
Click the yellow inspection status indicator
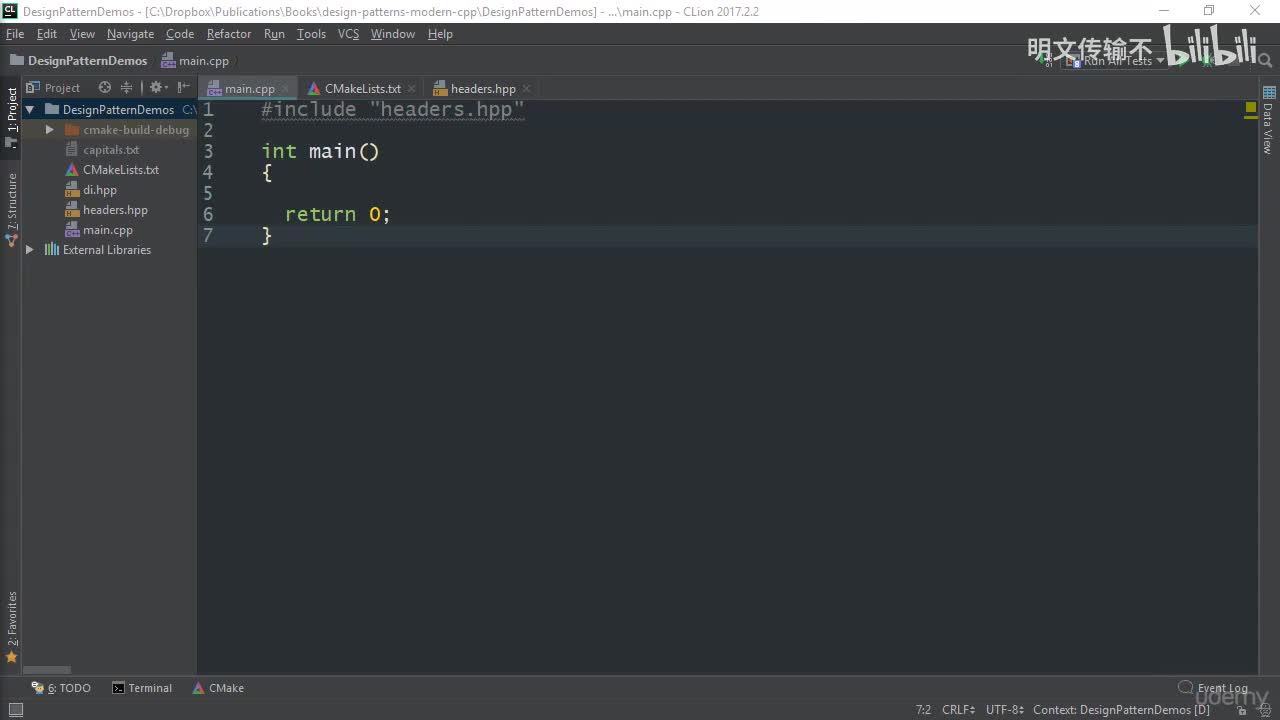click(1250, 106)
